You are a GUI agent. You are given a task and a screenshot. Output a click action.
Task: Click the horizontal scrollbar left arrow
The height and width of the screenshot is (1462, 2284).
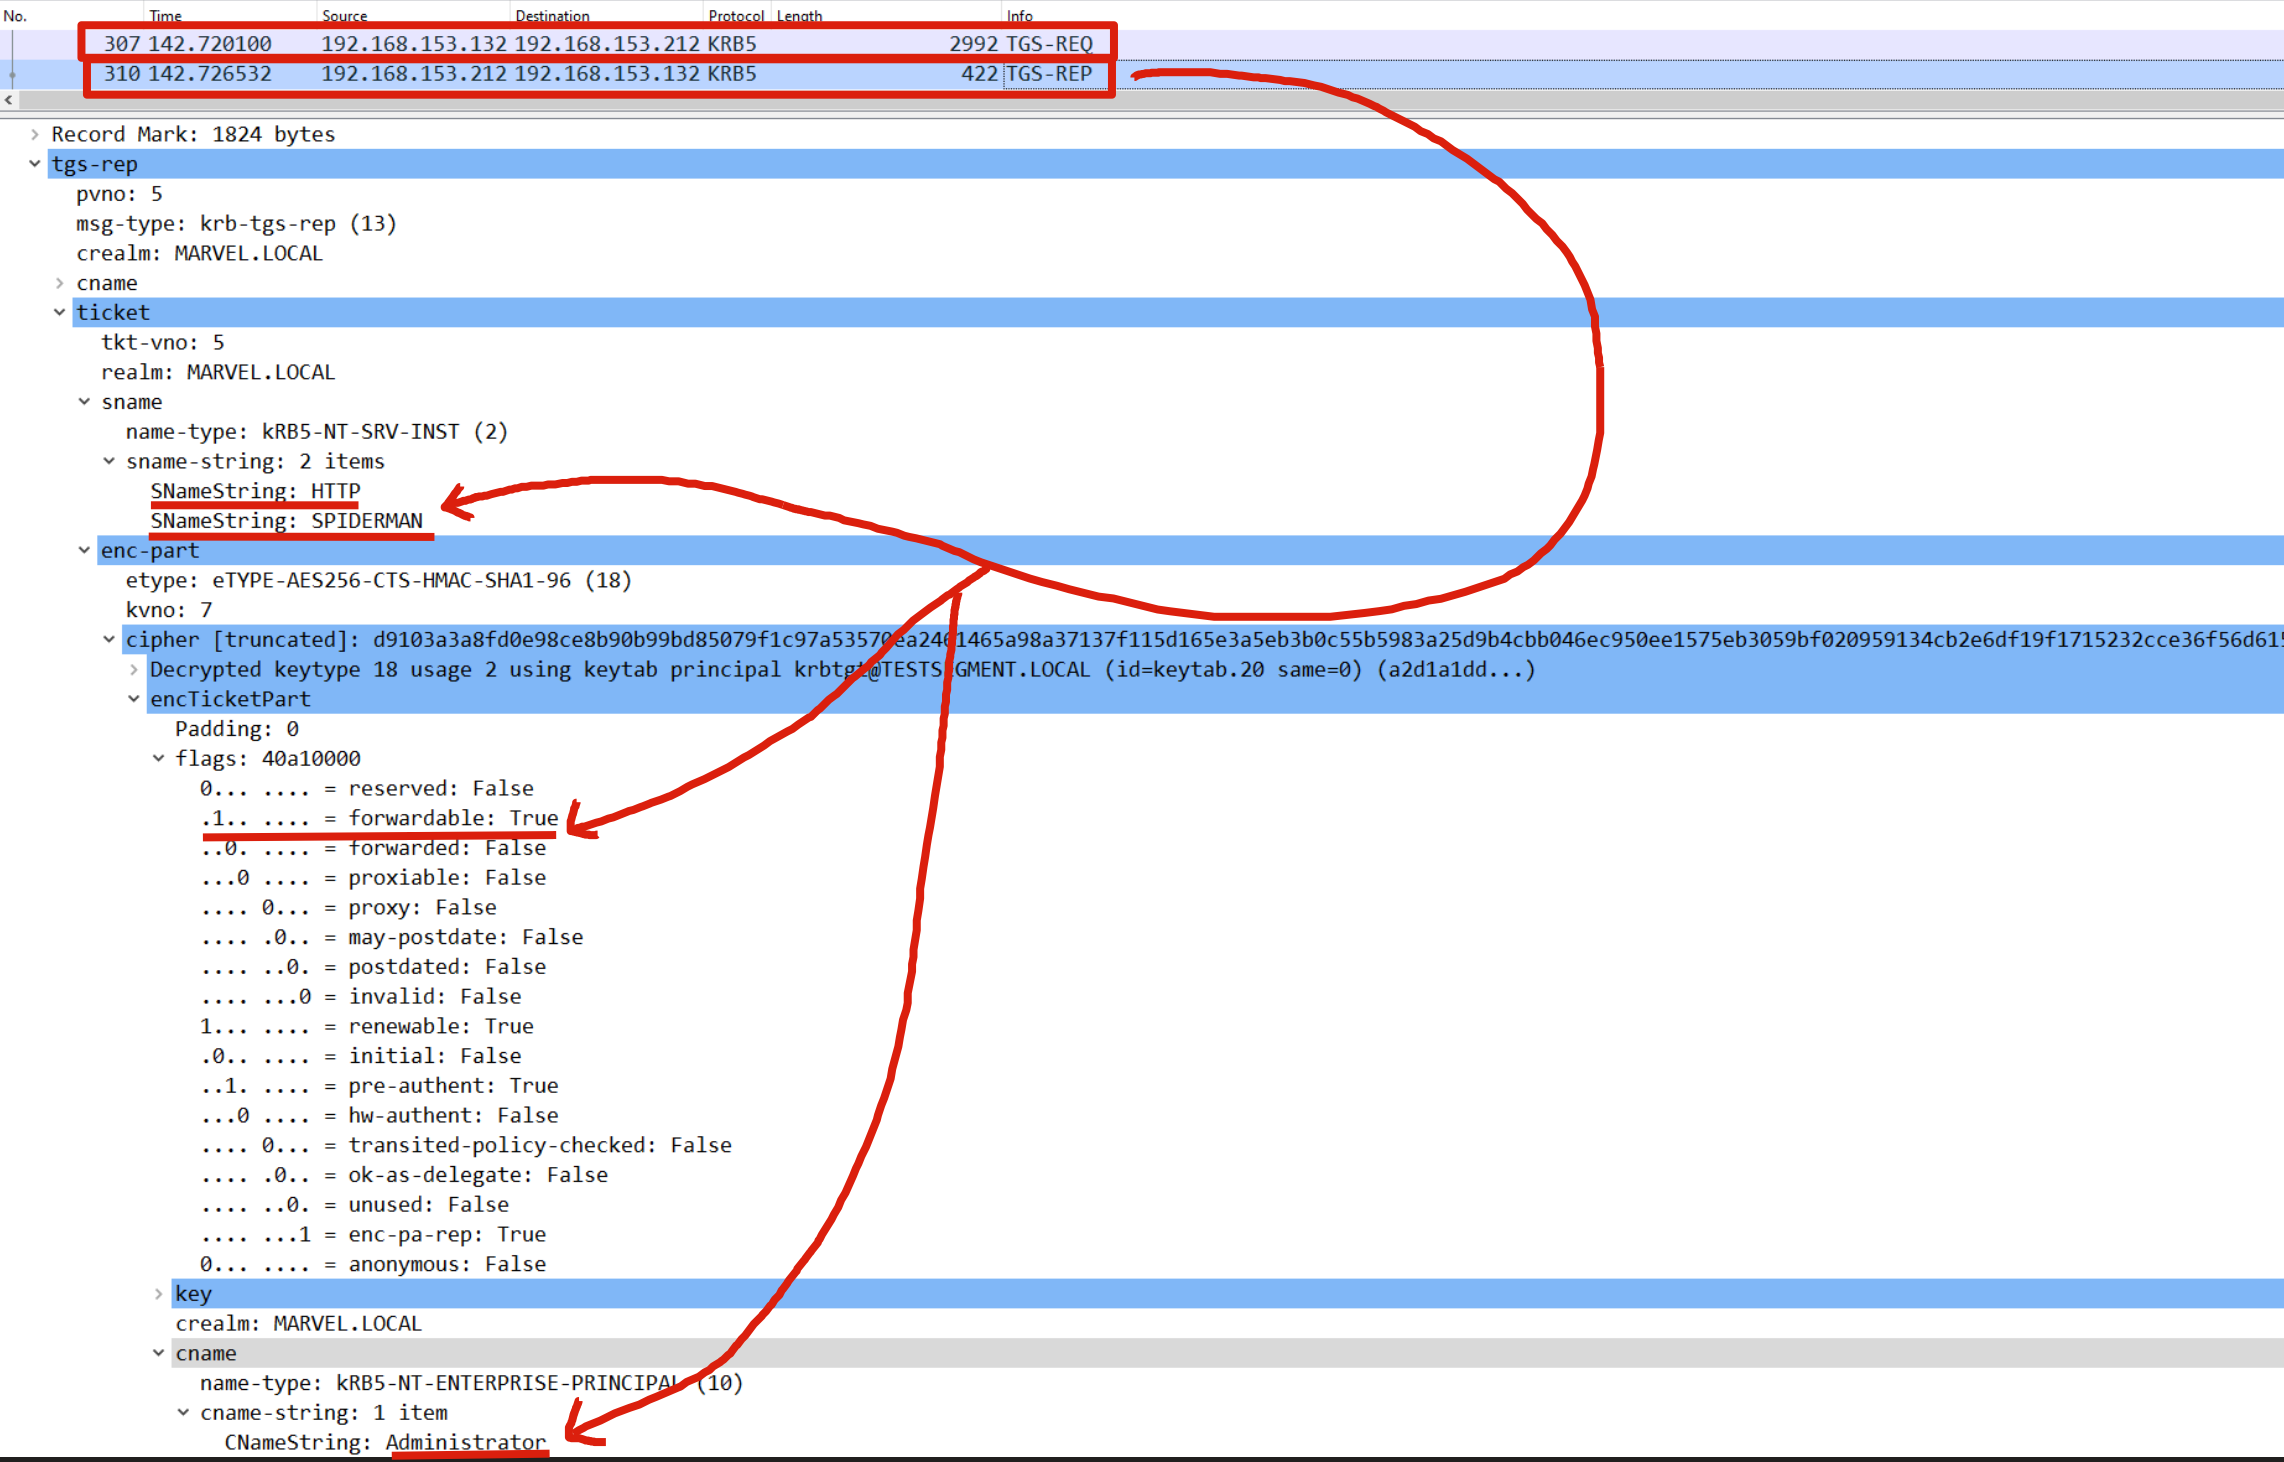pos(9,100)
